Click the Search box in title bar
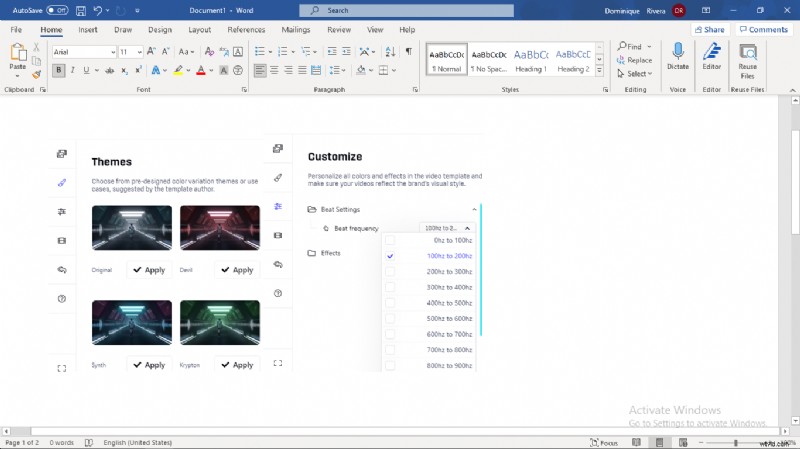 (x=400, y=10)
